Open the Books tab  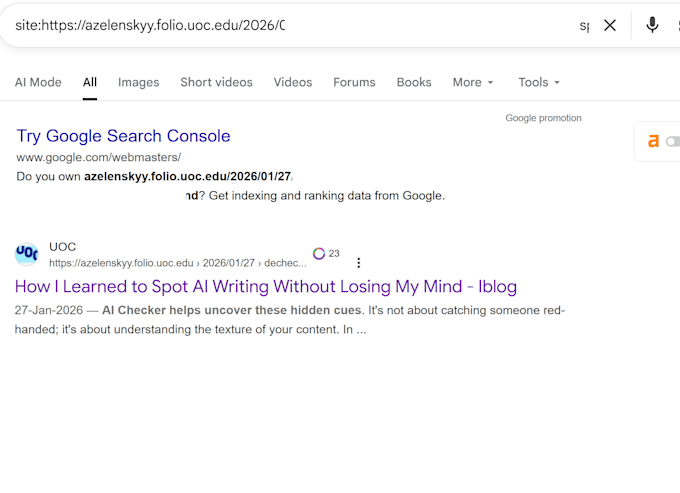tap(414, 82)
